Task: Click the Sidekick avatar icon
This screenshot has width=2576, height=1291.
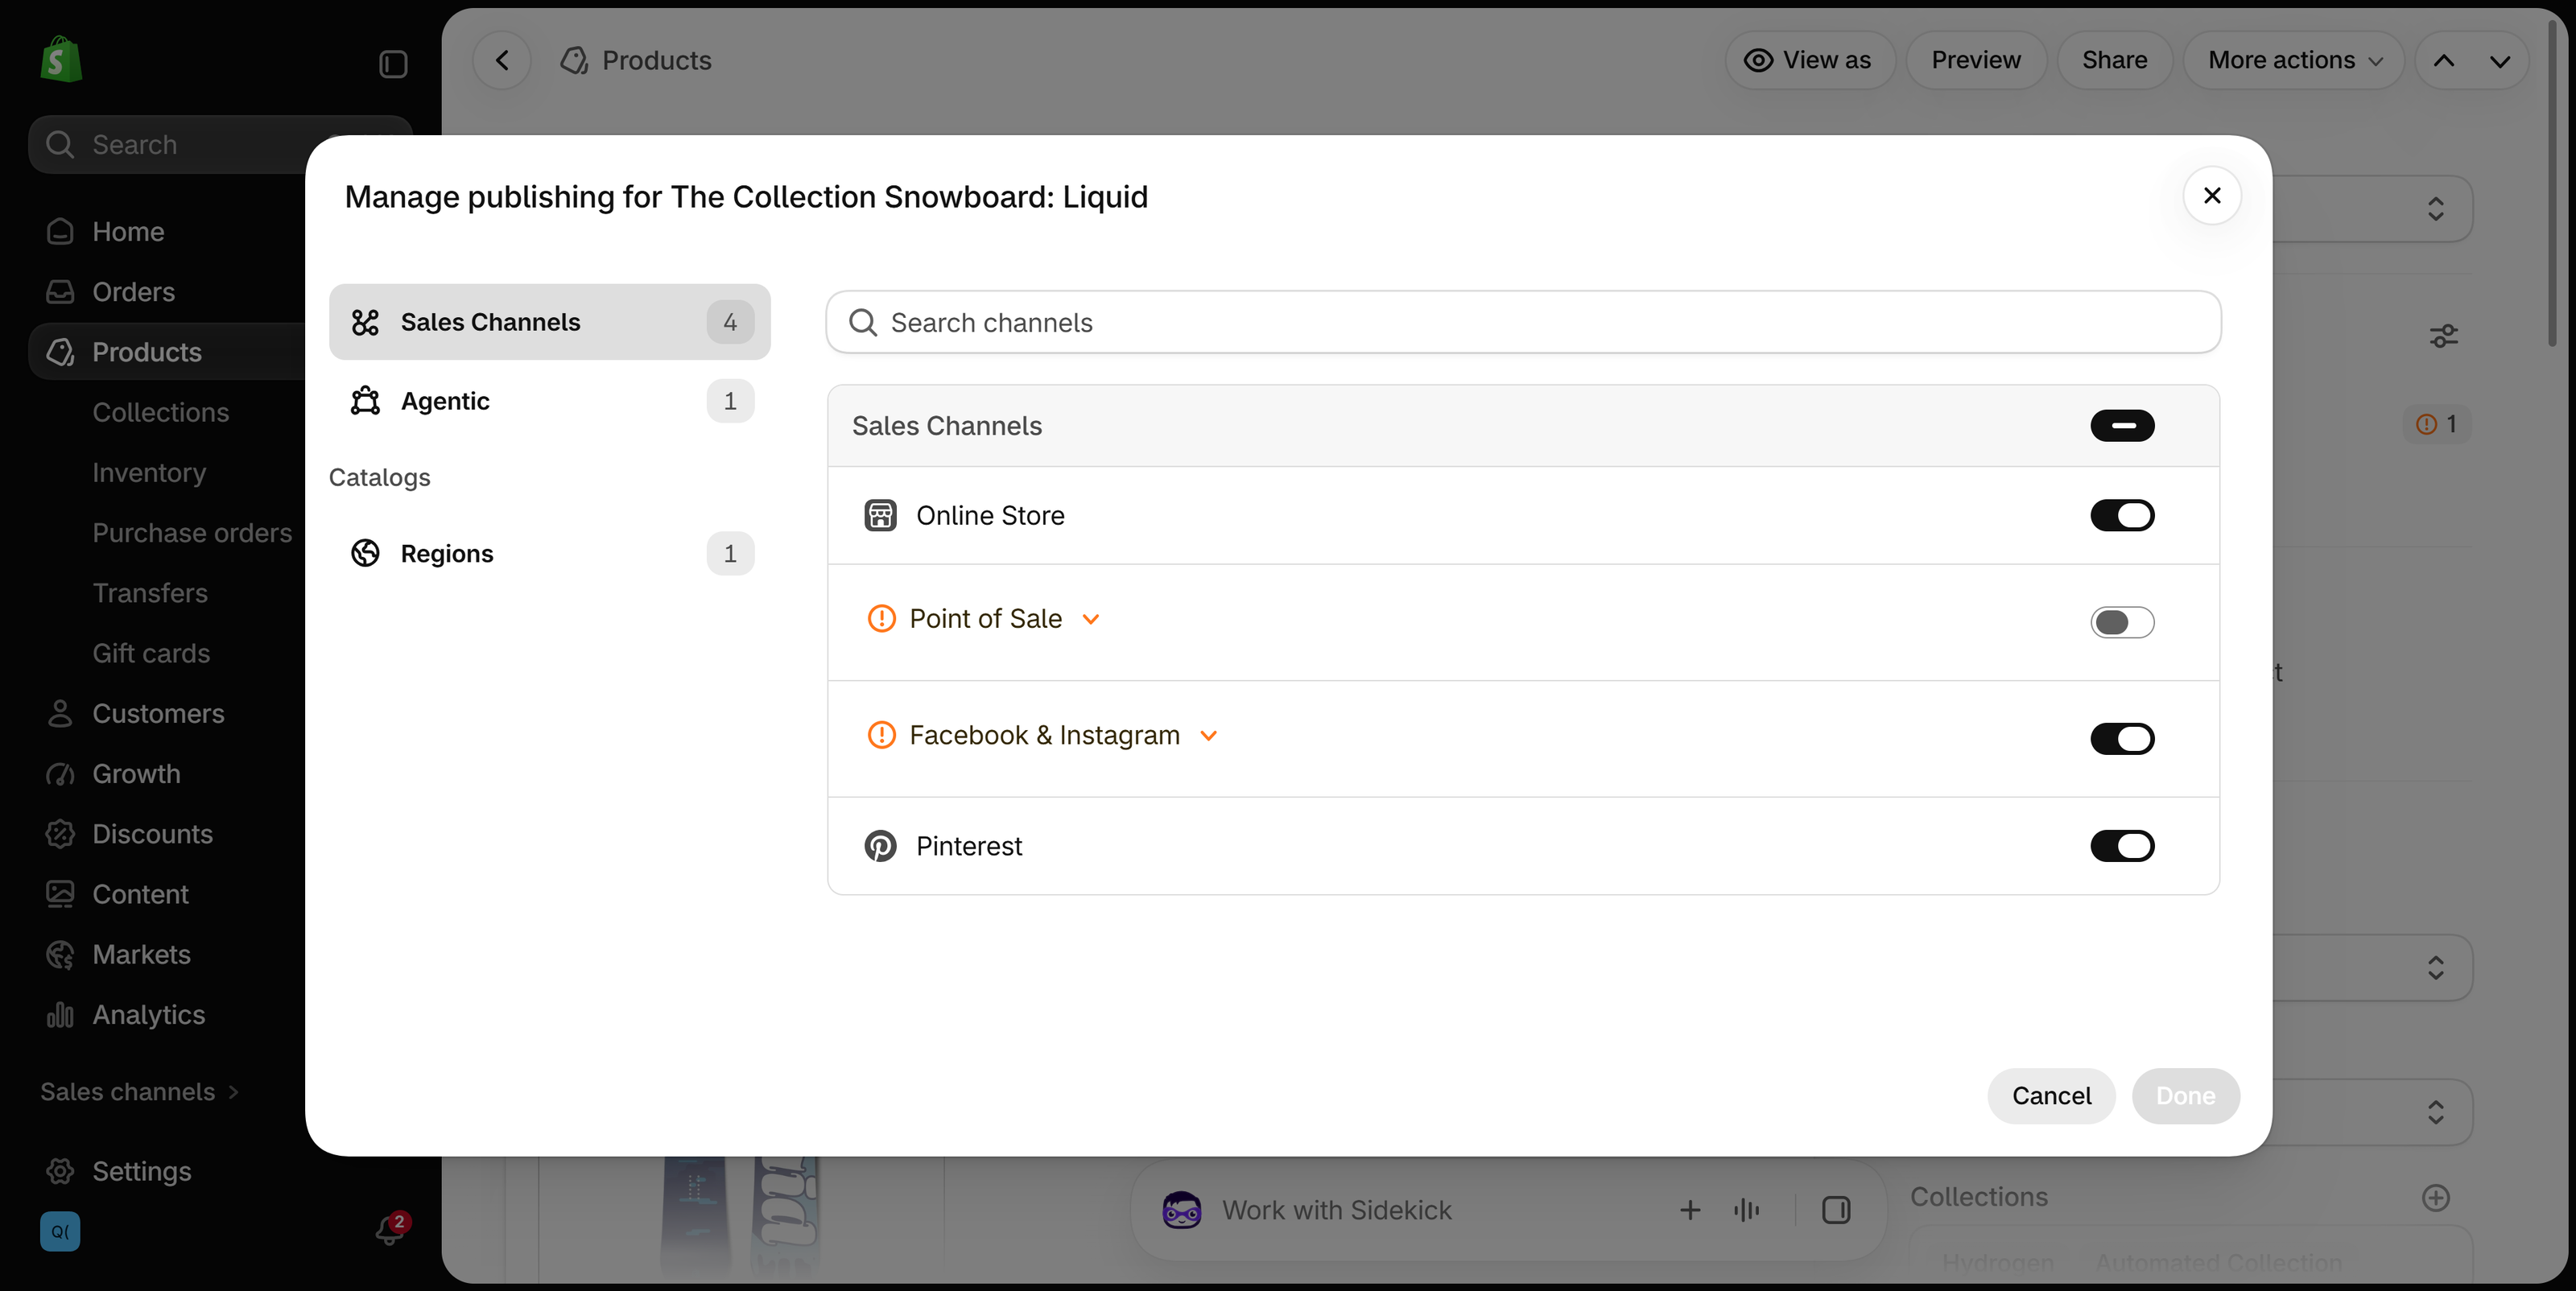Action: [x=1182, y=1210]
